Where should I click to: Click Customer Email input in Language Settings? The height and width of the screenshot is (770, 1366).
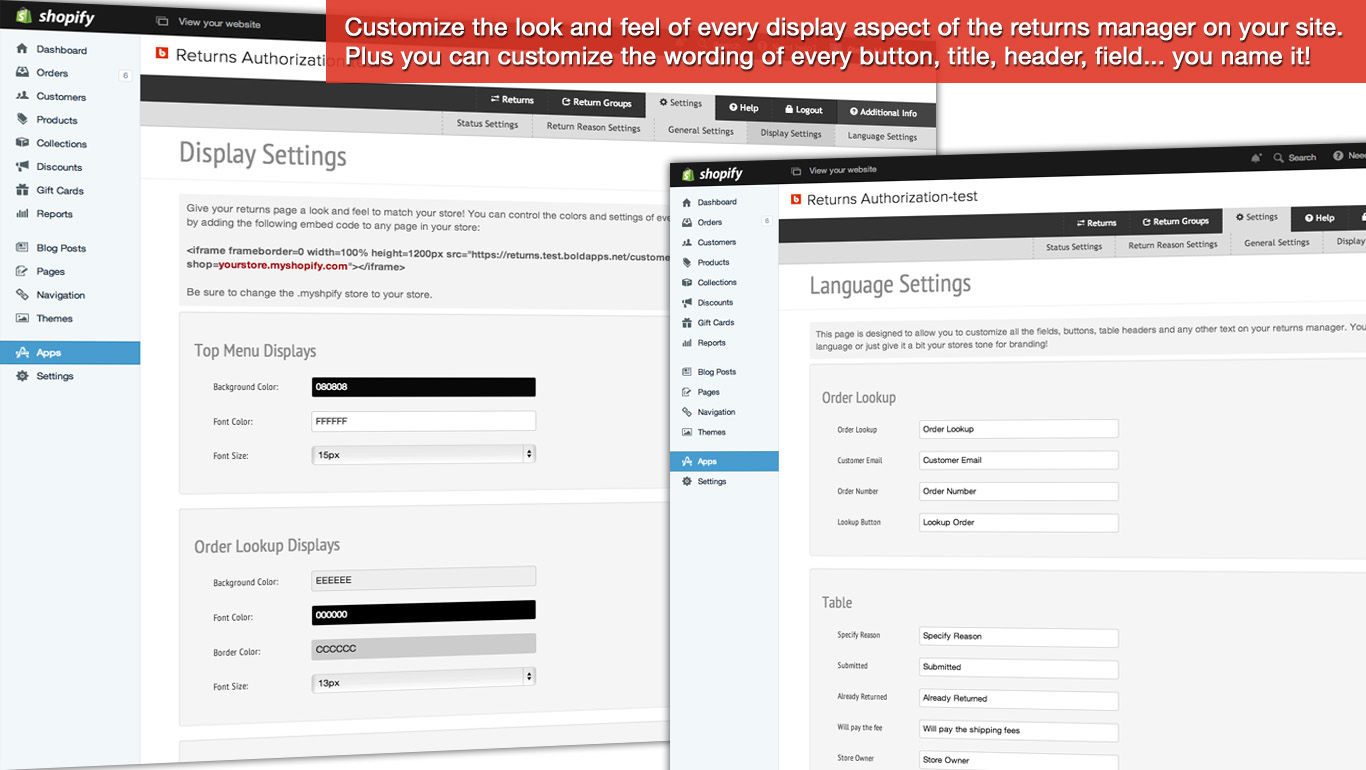(1018, 460)
